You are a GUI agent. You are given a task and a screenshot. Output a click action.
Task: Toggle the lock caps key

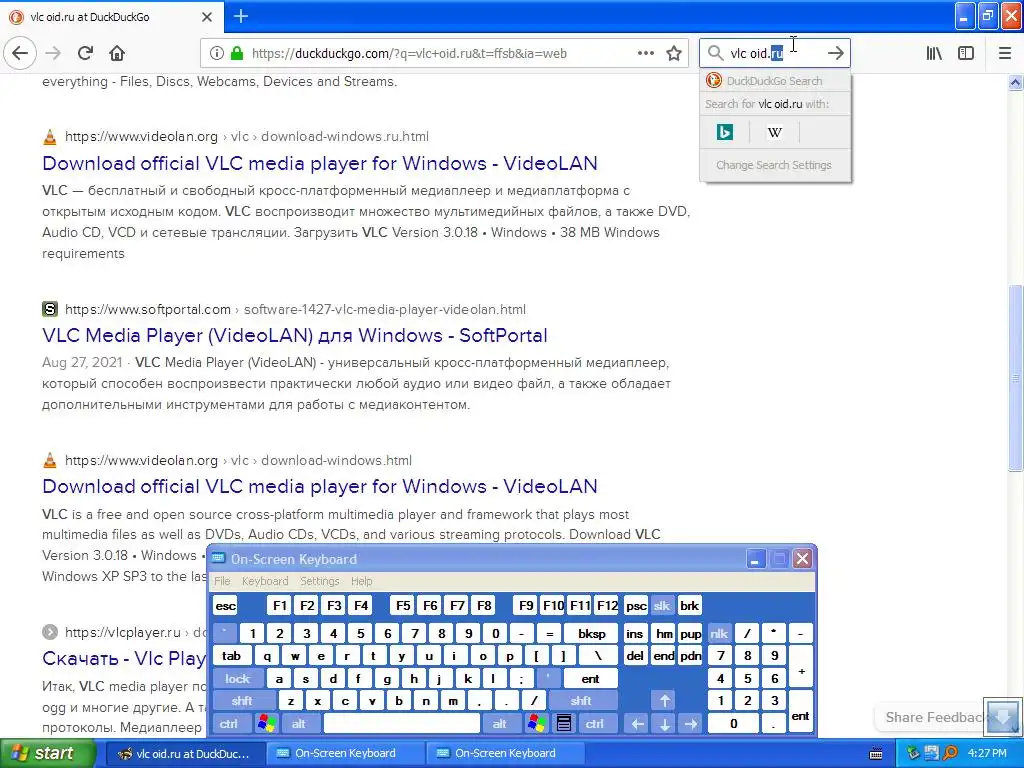click(x=238, y=679)
